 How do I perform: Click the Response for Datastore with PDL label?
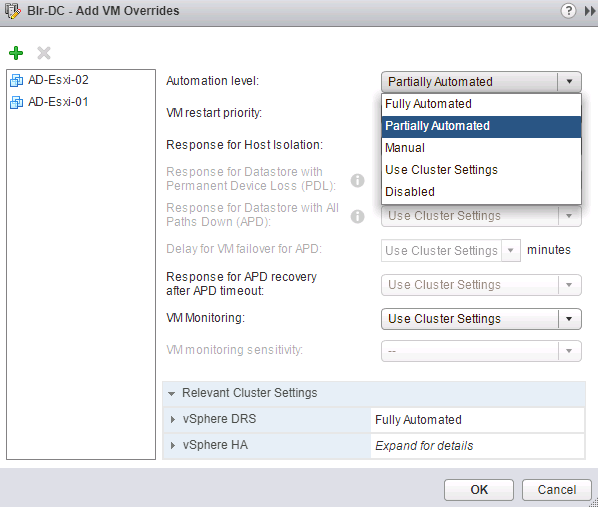(x=251, y=179)
